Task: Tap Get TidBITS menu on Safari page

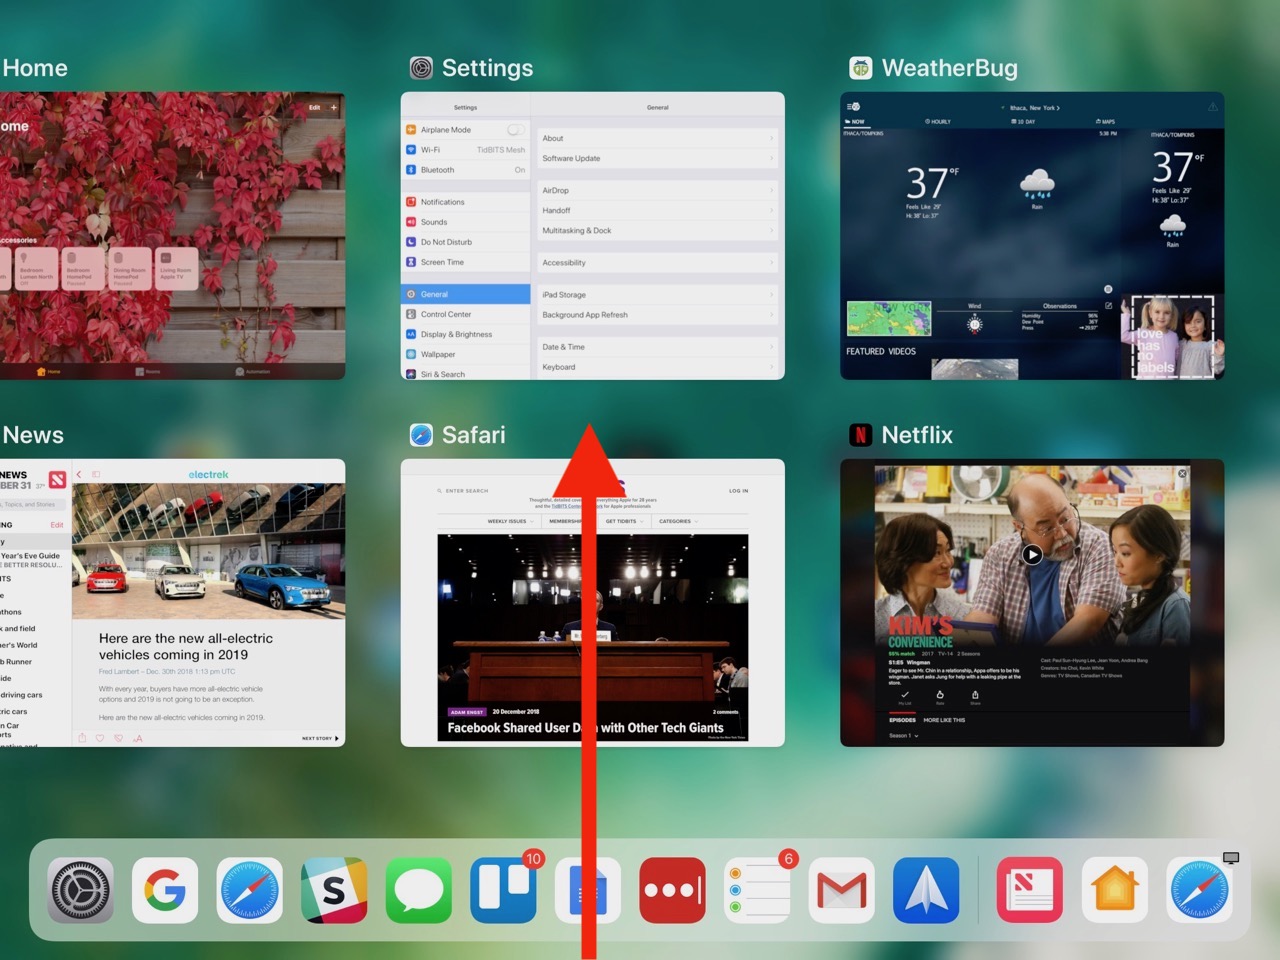Action: point(623,521)
